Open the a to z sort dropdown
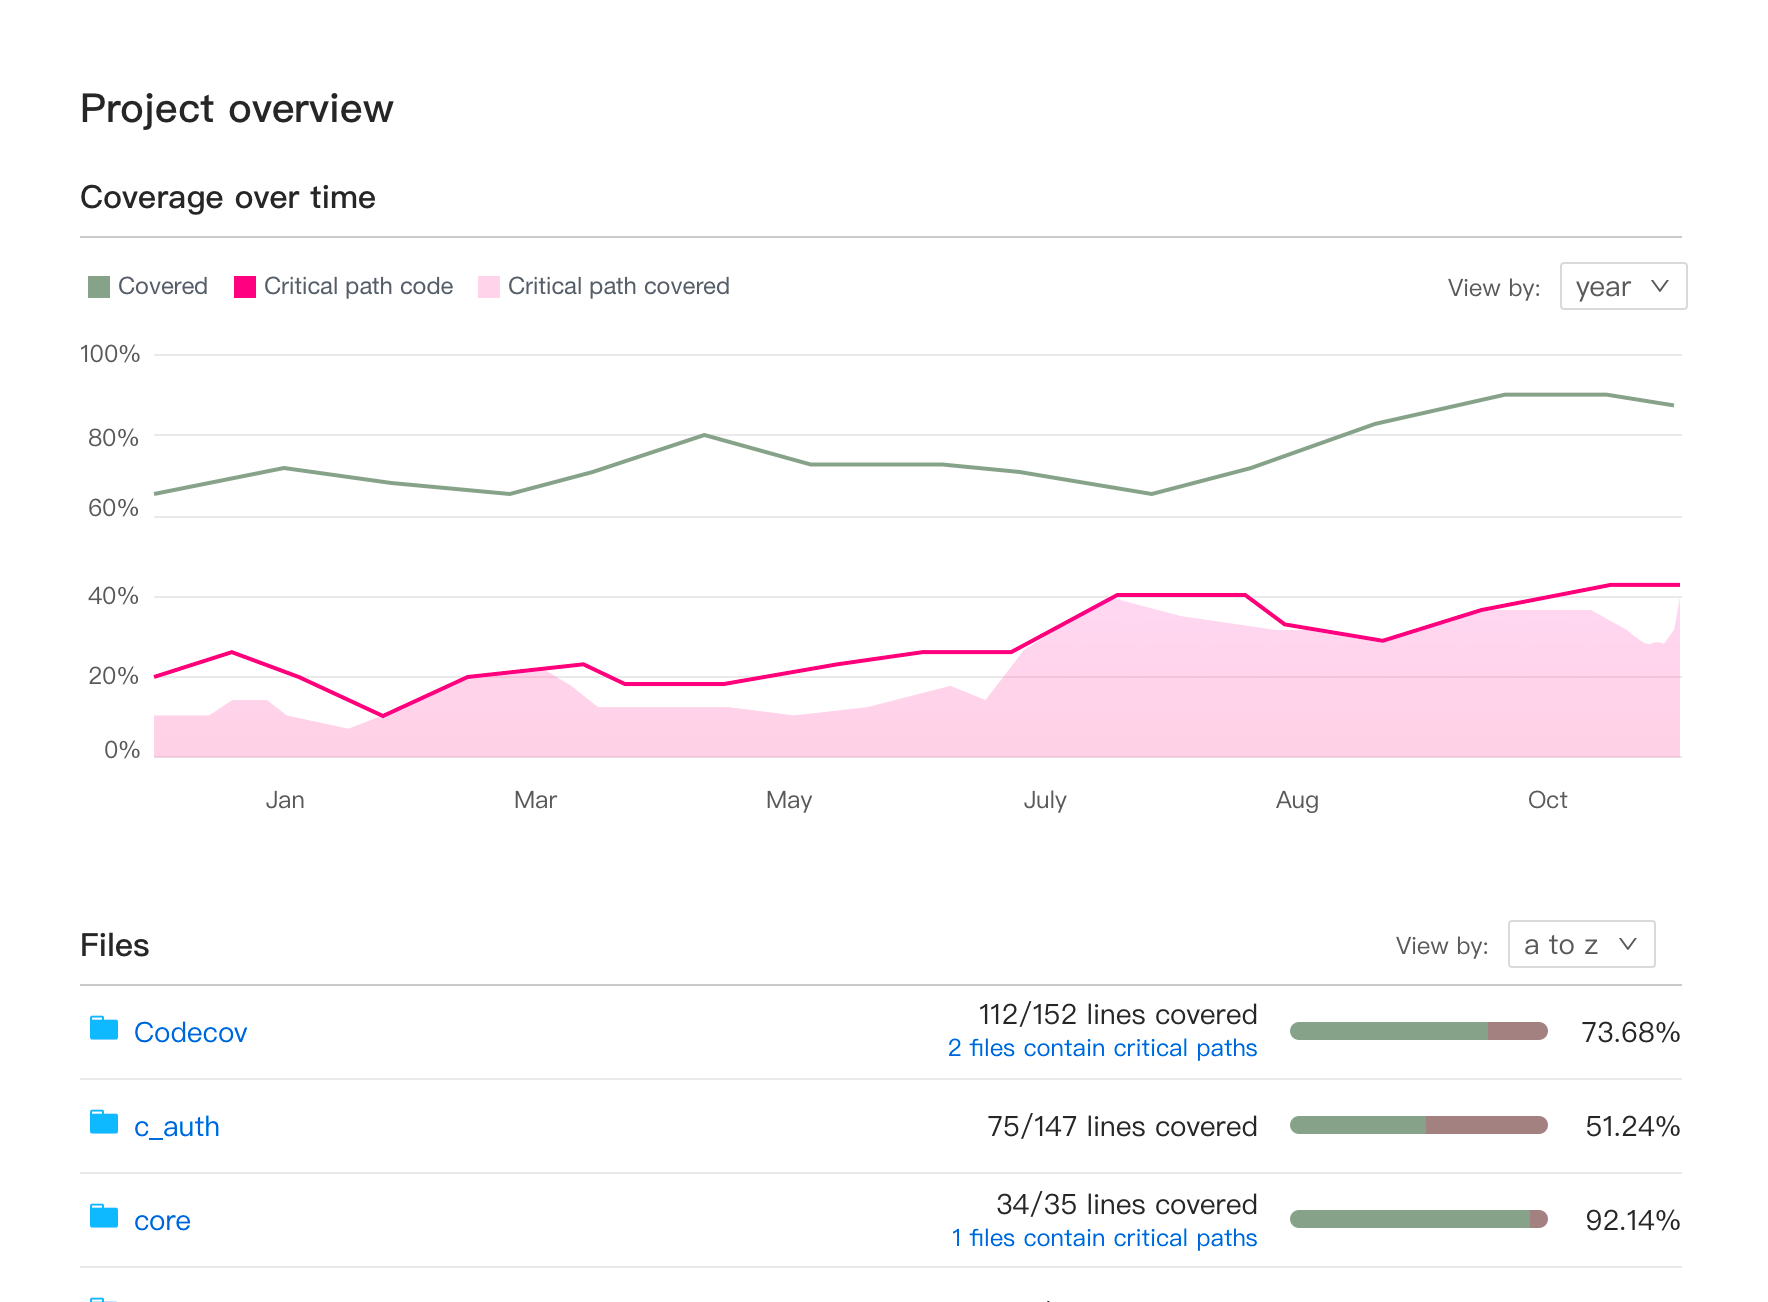Image resolution: width=1768 pixels, height=1302 pixels. point(1581,944)
